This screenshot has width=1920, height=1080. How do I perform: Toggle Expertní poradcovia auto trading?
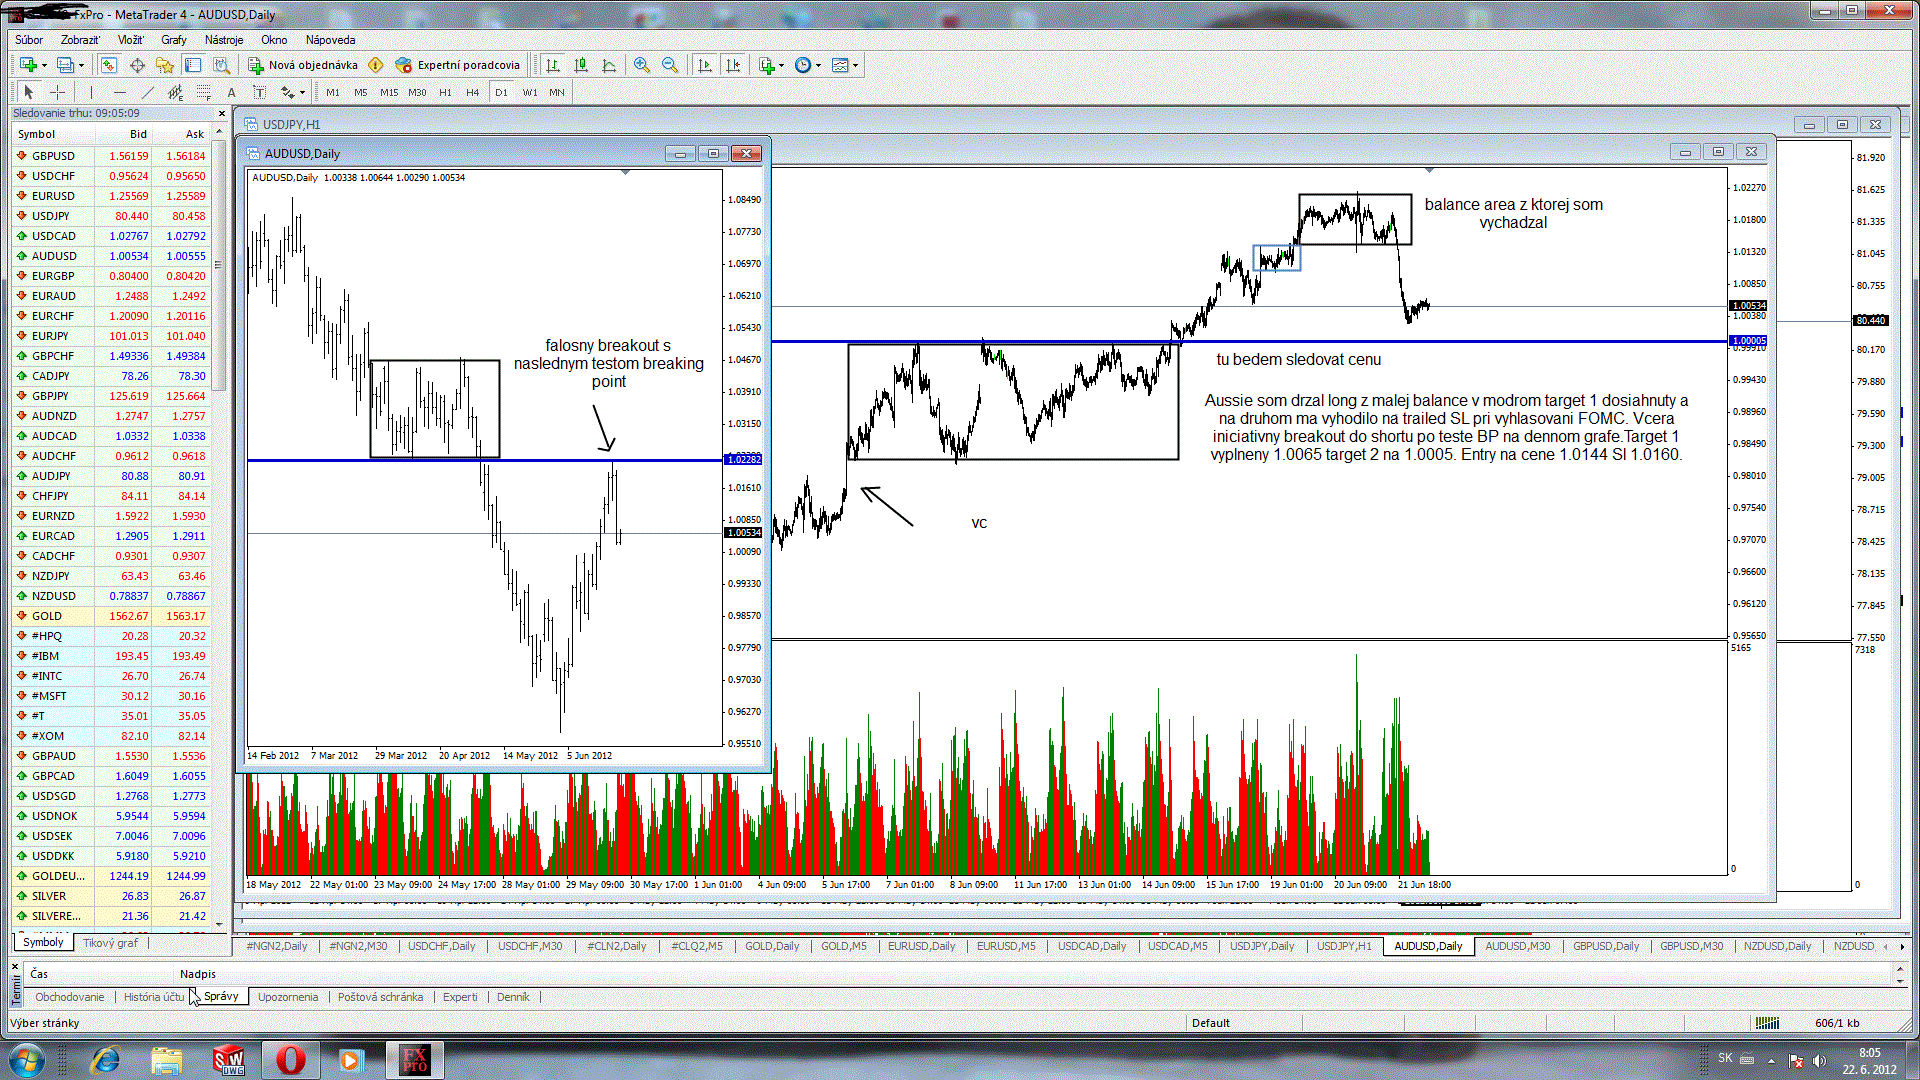[x=458, y=65]
